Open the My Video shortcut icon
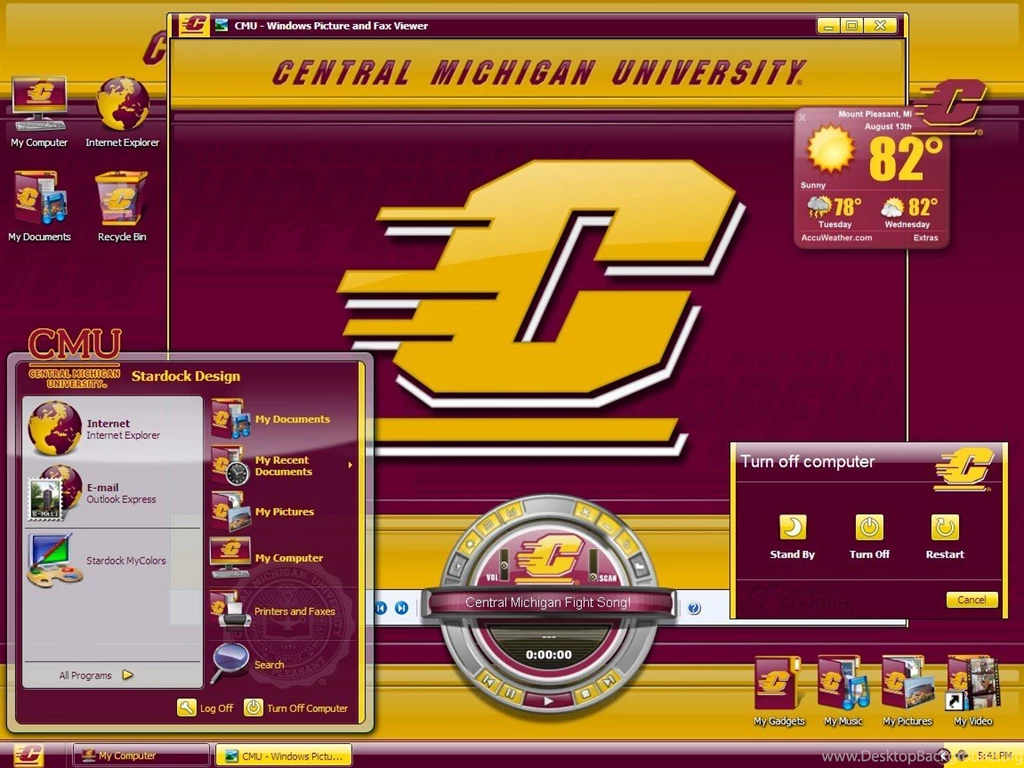 (972, 691)
